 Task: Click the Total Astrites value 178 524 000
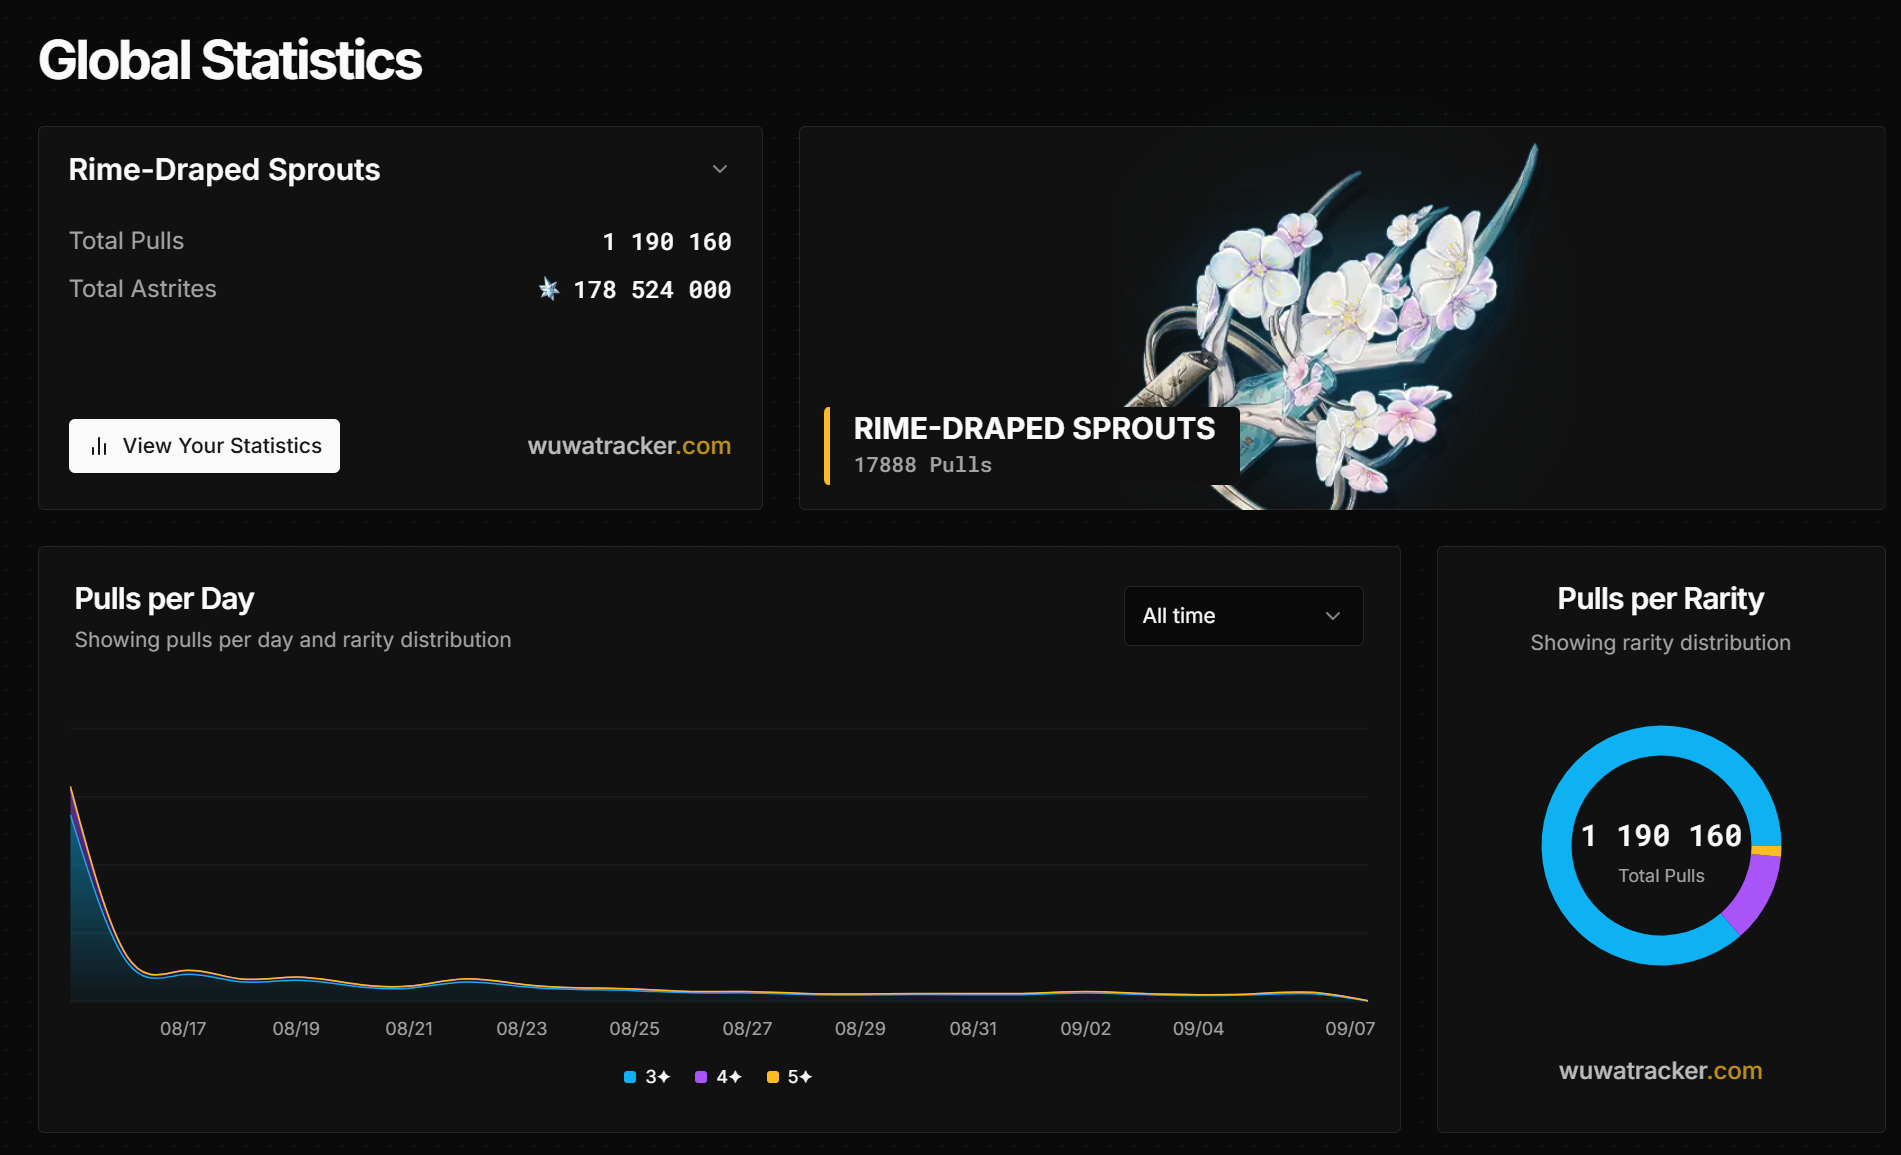652,290
